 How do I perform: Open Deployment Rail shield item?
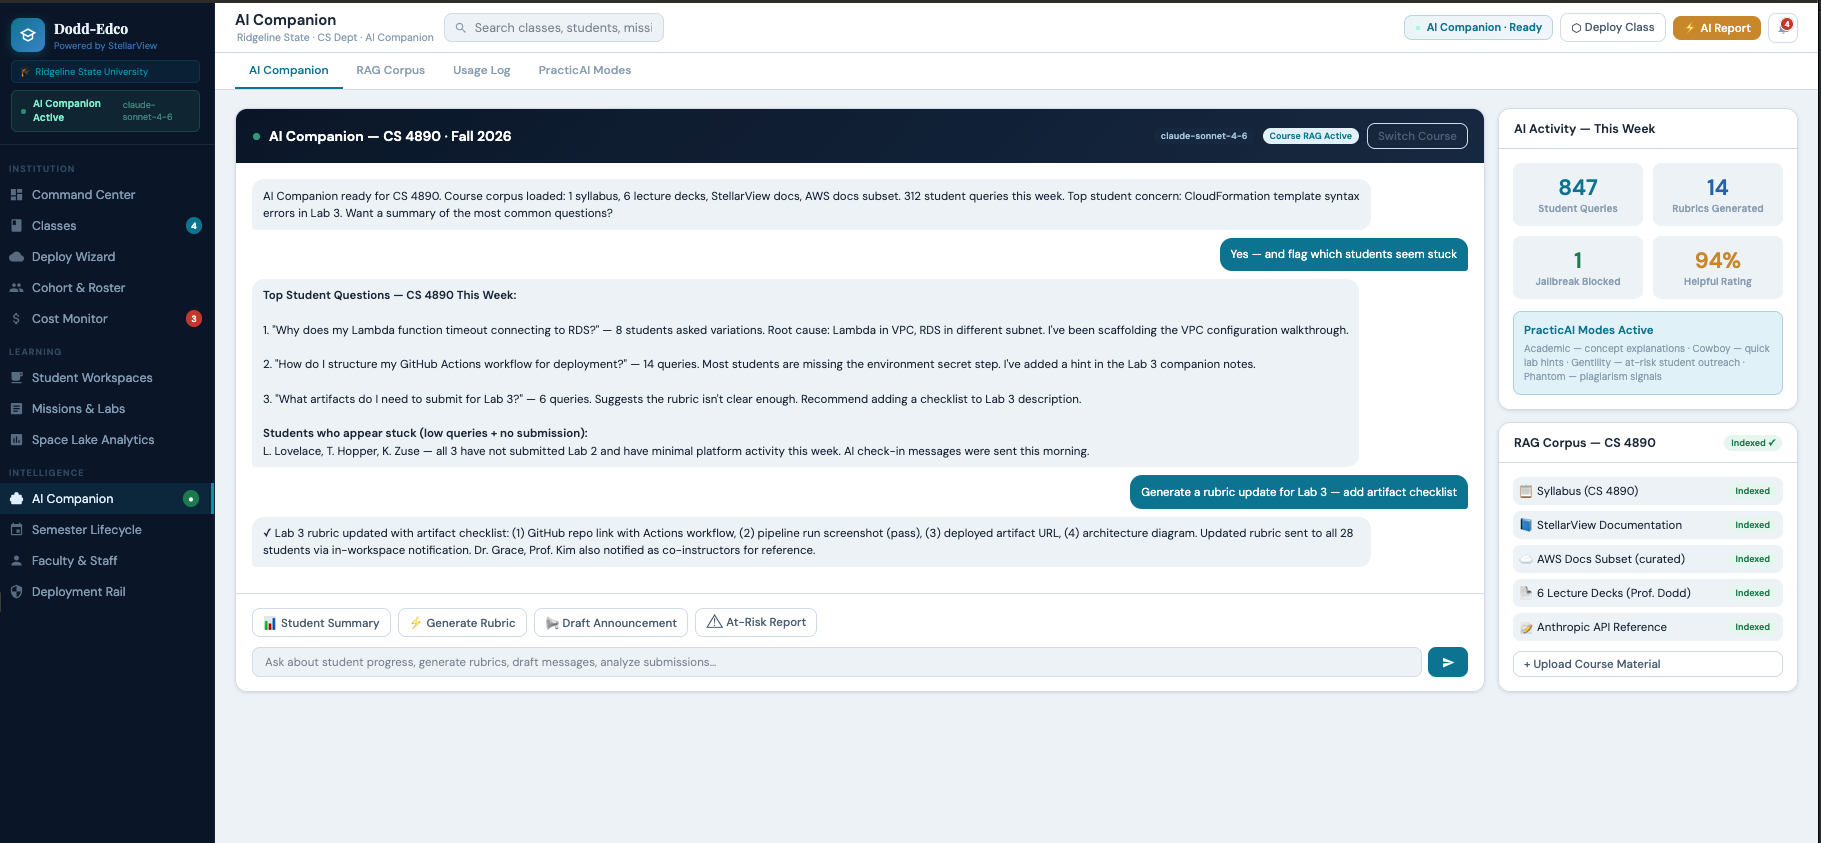click(x=78, y=592)
